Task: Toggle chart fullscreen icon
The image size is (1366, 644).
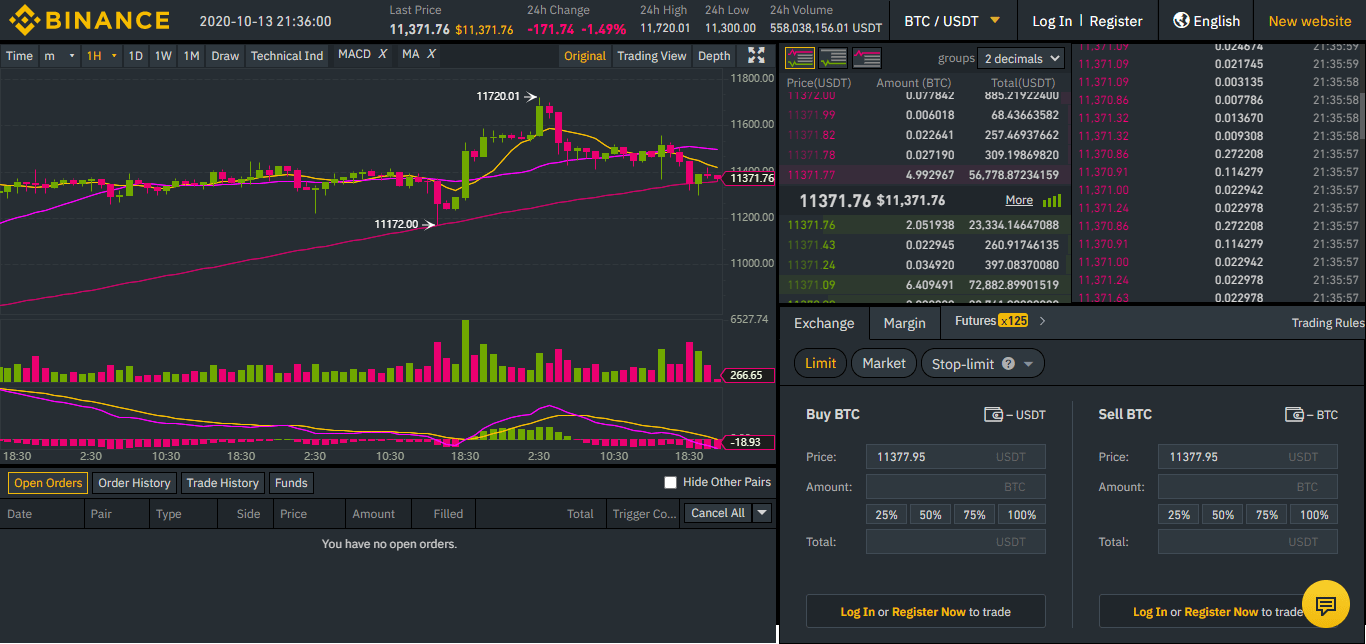Action: (757, 56)
